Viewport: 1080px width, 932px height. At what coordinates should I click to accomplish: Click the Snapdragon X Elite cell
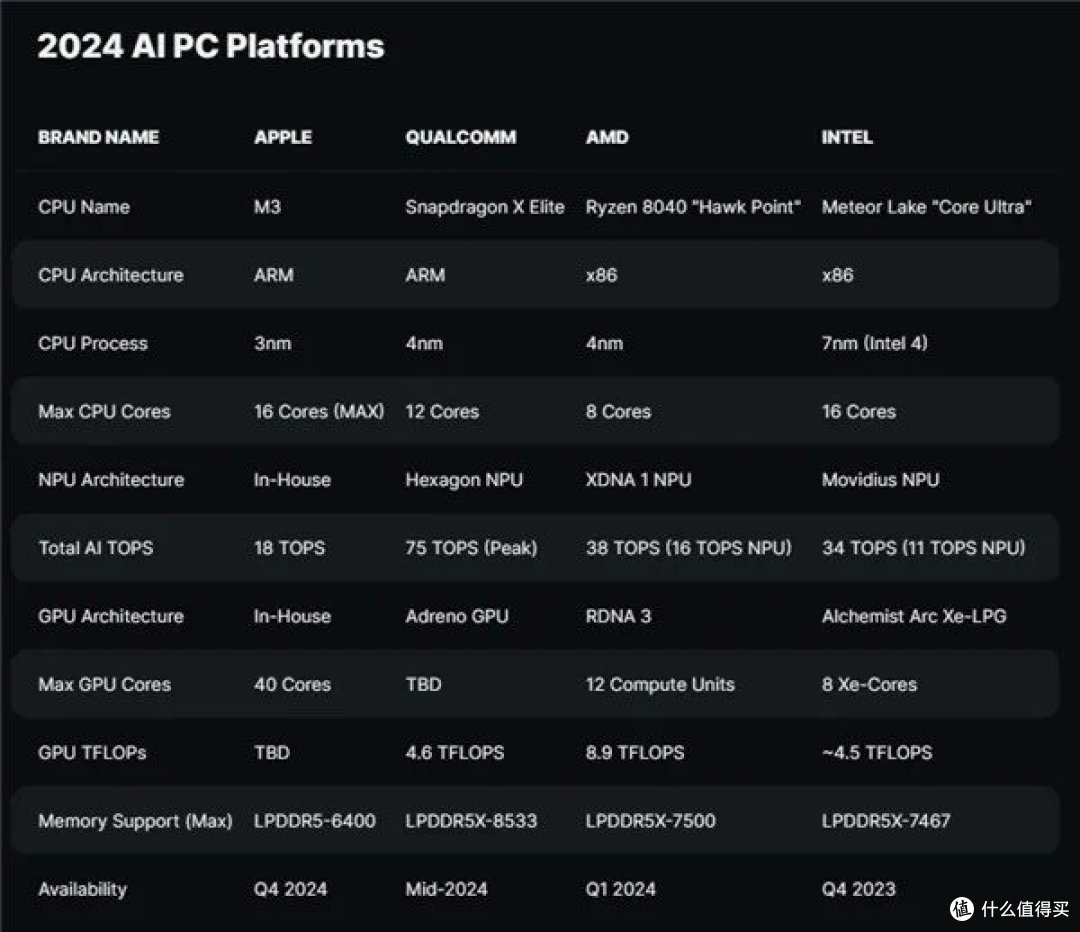484,207
